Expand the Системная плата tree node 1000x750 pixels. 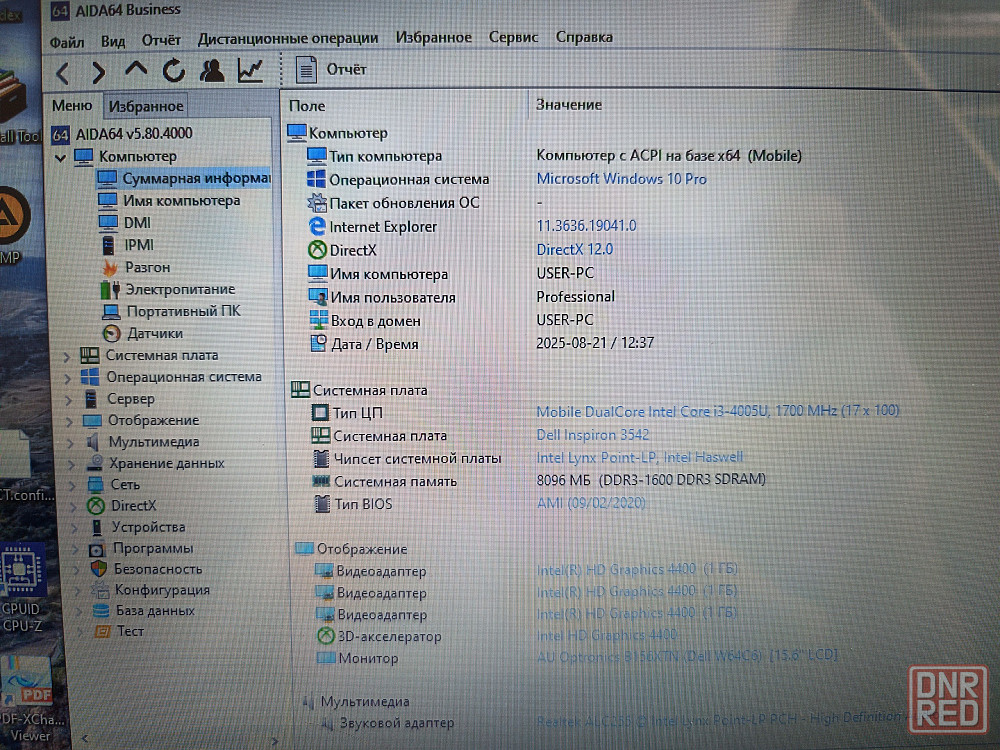click(x=66, y=357)
